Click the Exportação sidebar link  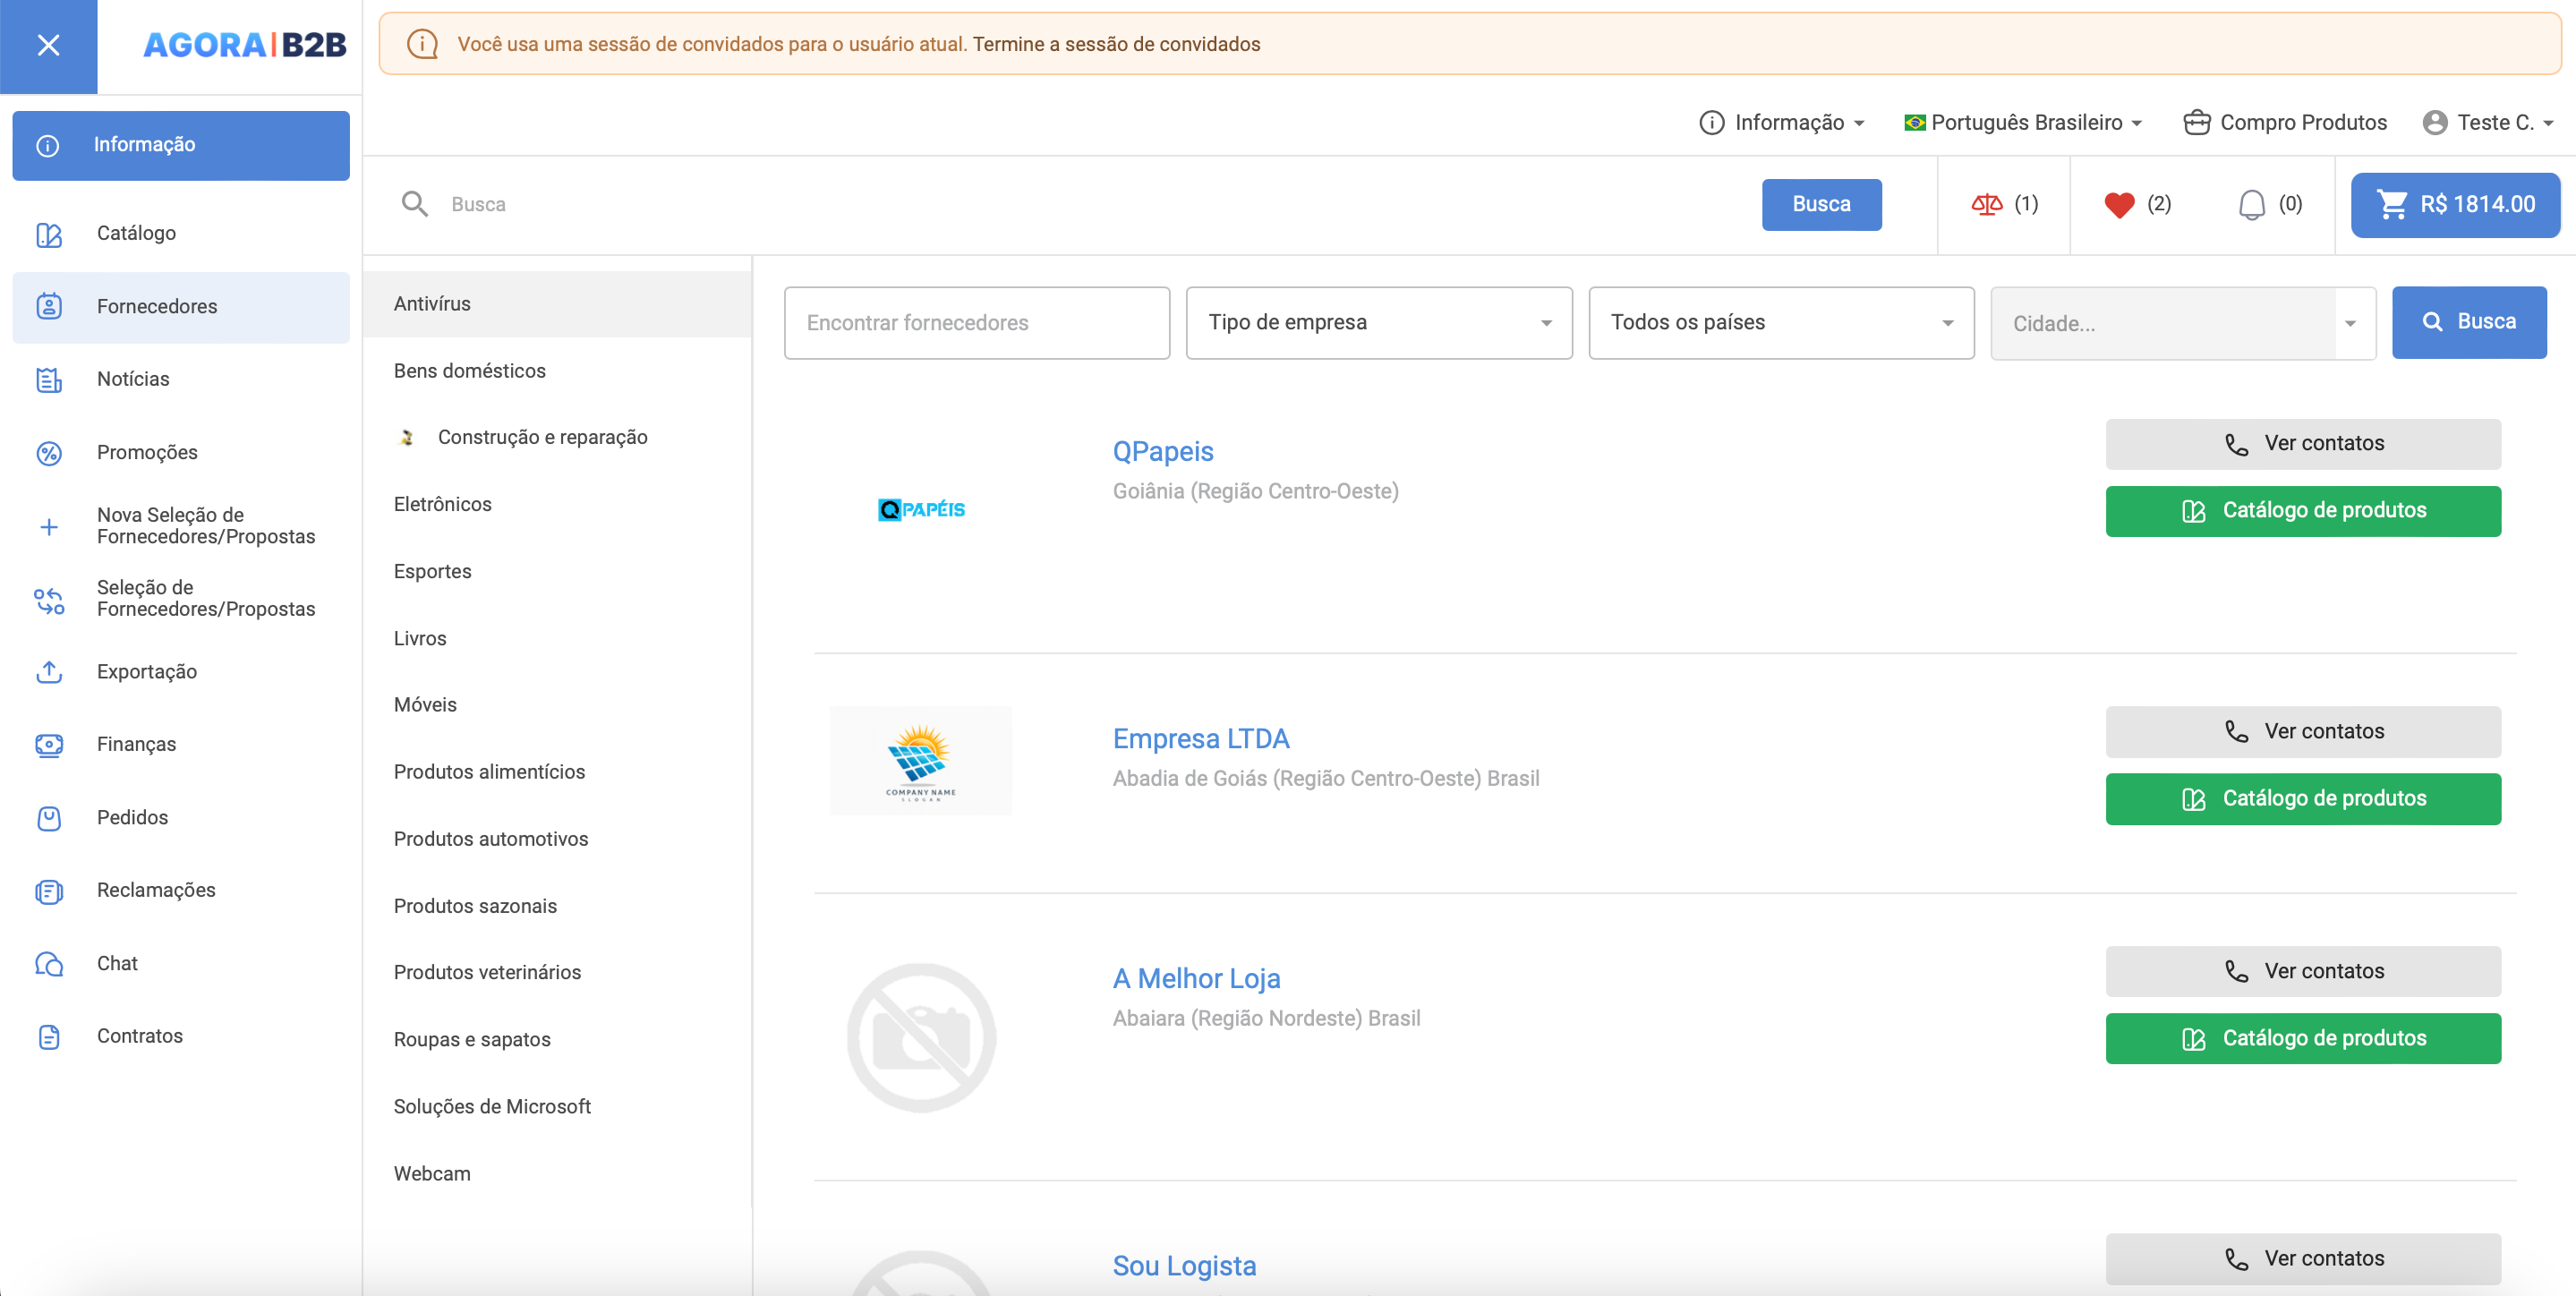pyautogui.click(x=145, y=669)
